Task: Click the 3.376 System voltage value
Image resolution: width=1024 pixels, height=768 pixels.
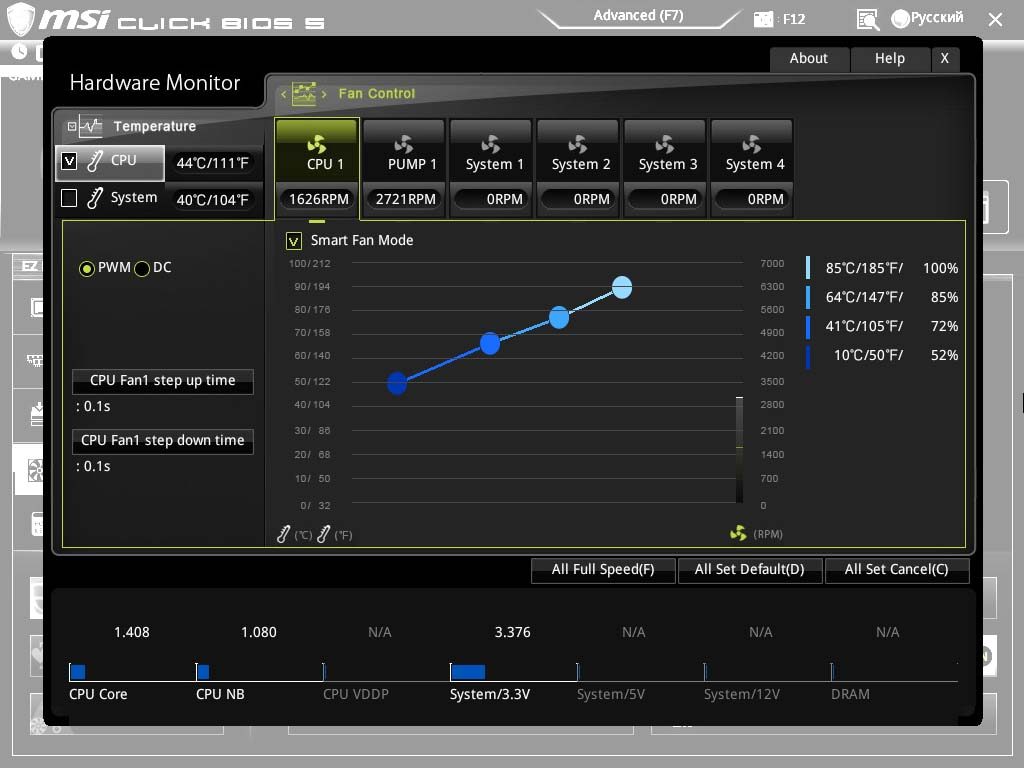Action: tap(513, 632)
